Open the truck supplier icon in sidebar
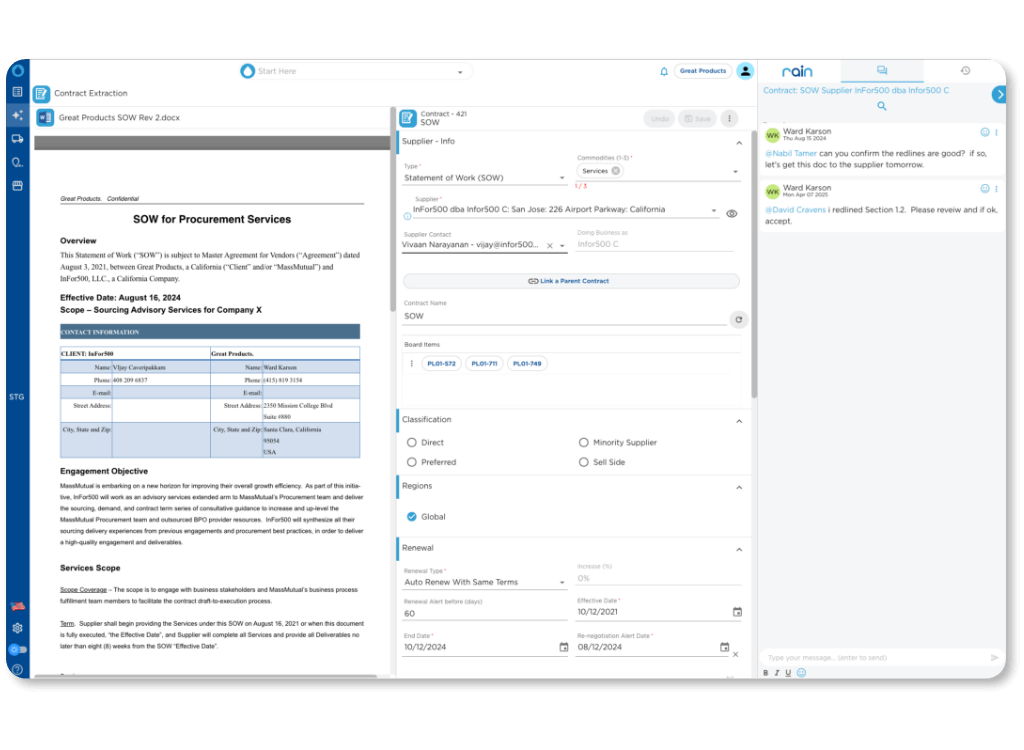The width and height of the screenshot is (1024, 750). (17, 139)
